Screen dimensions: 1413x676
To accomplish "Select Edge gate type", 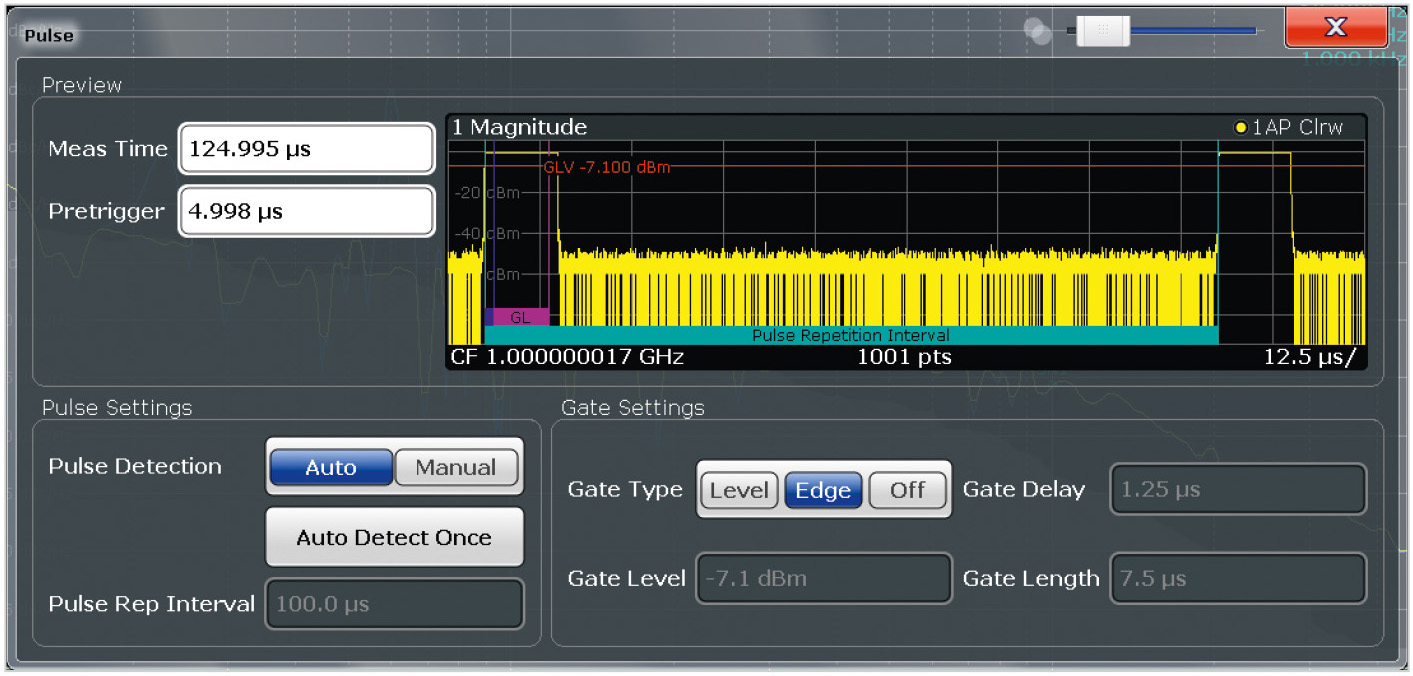I will [823, 490].
